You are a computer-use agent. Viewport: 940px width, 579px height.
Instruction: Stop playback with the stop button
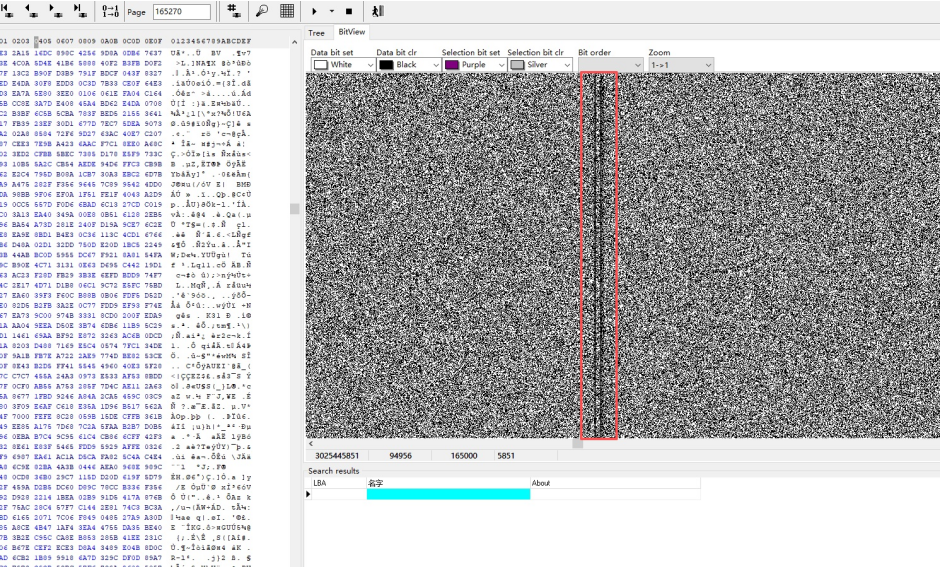pos(349,11)
